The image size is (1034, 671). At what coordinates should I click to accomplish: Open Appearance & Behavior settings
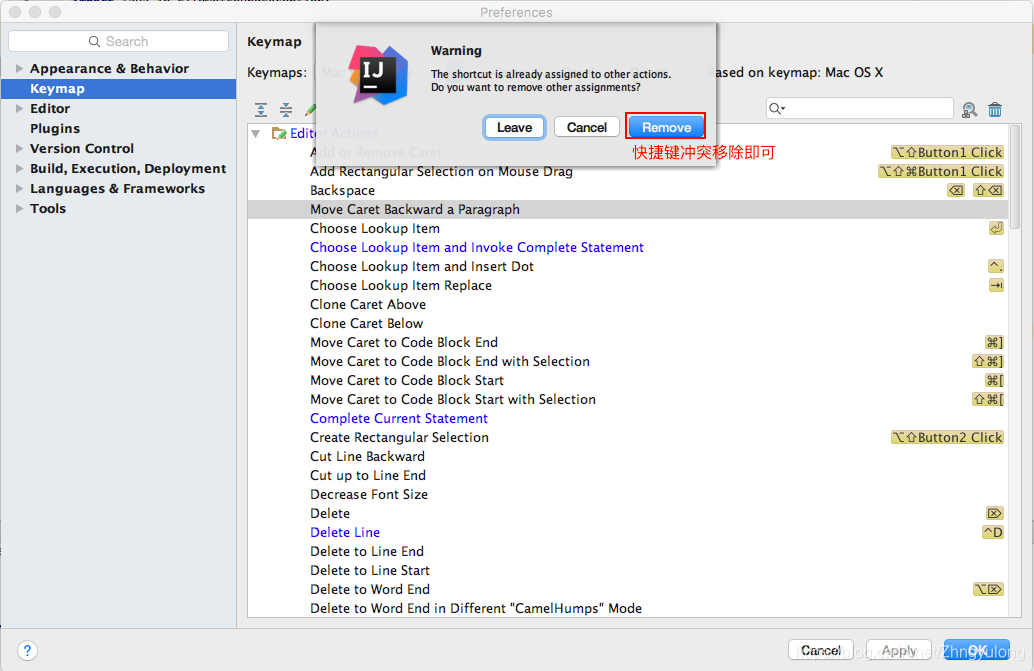[x=109, y=69]
